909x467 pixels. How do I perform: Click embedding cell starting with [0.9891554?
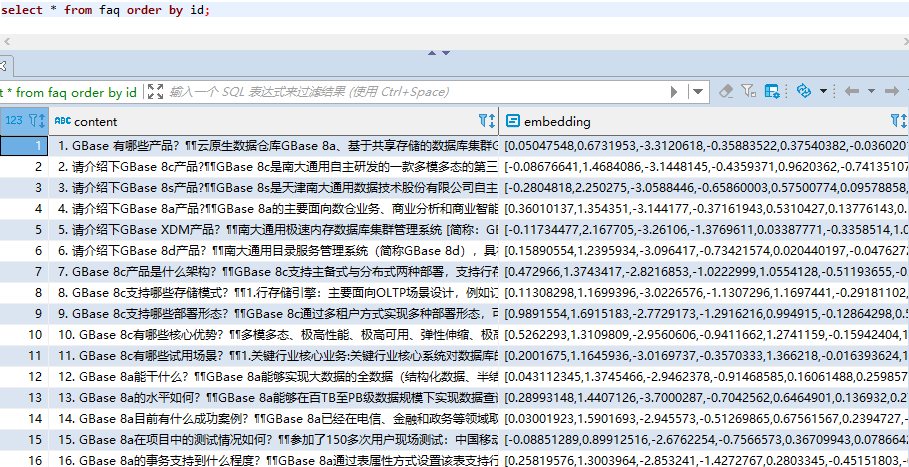(704, 313)
